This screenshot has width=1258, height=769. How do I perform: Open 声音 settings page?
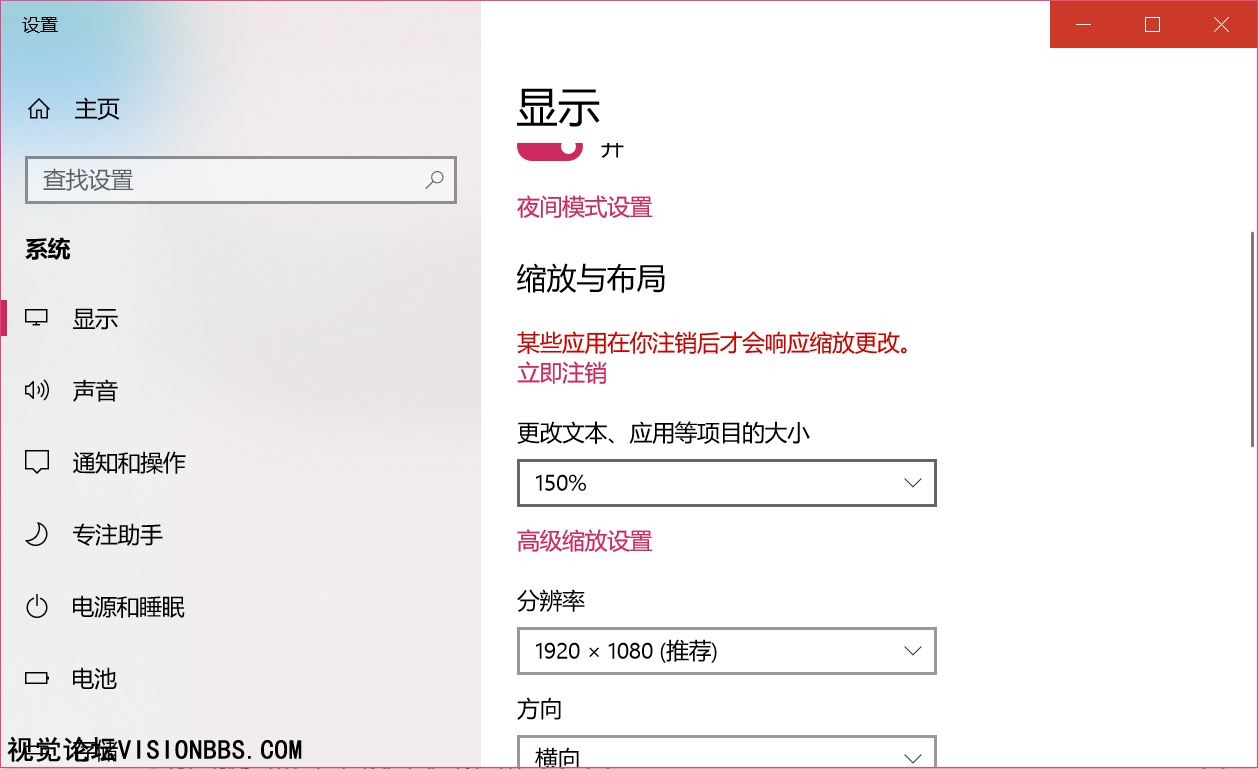(95, 391)
